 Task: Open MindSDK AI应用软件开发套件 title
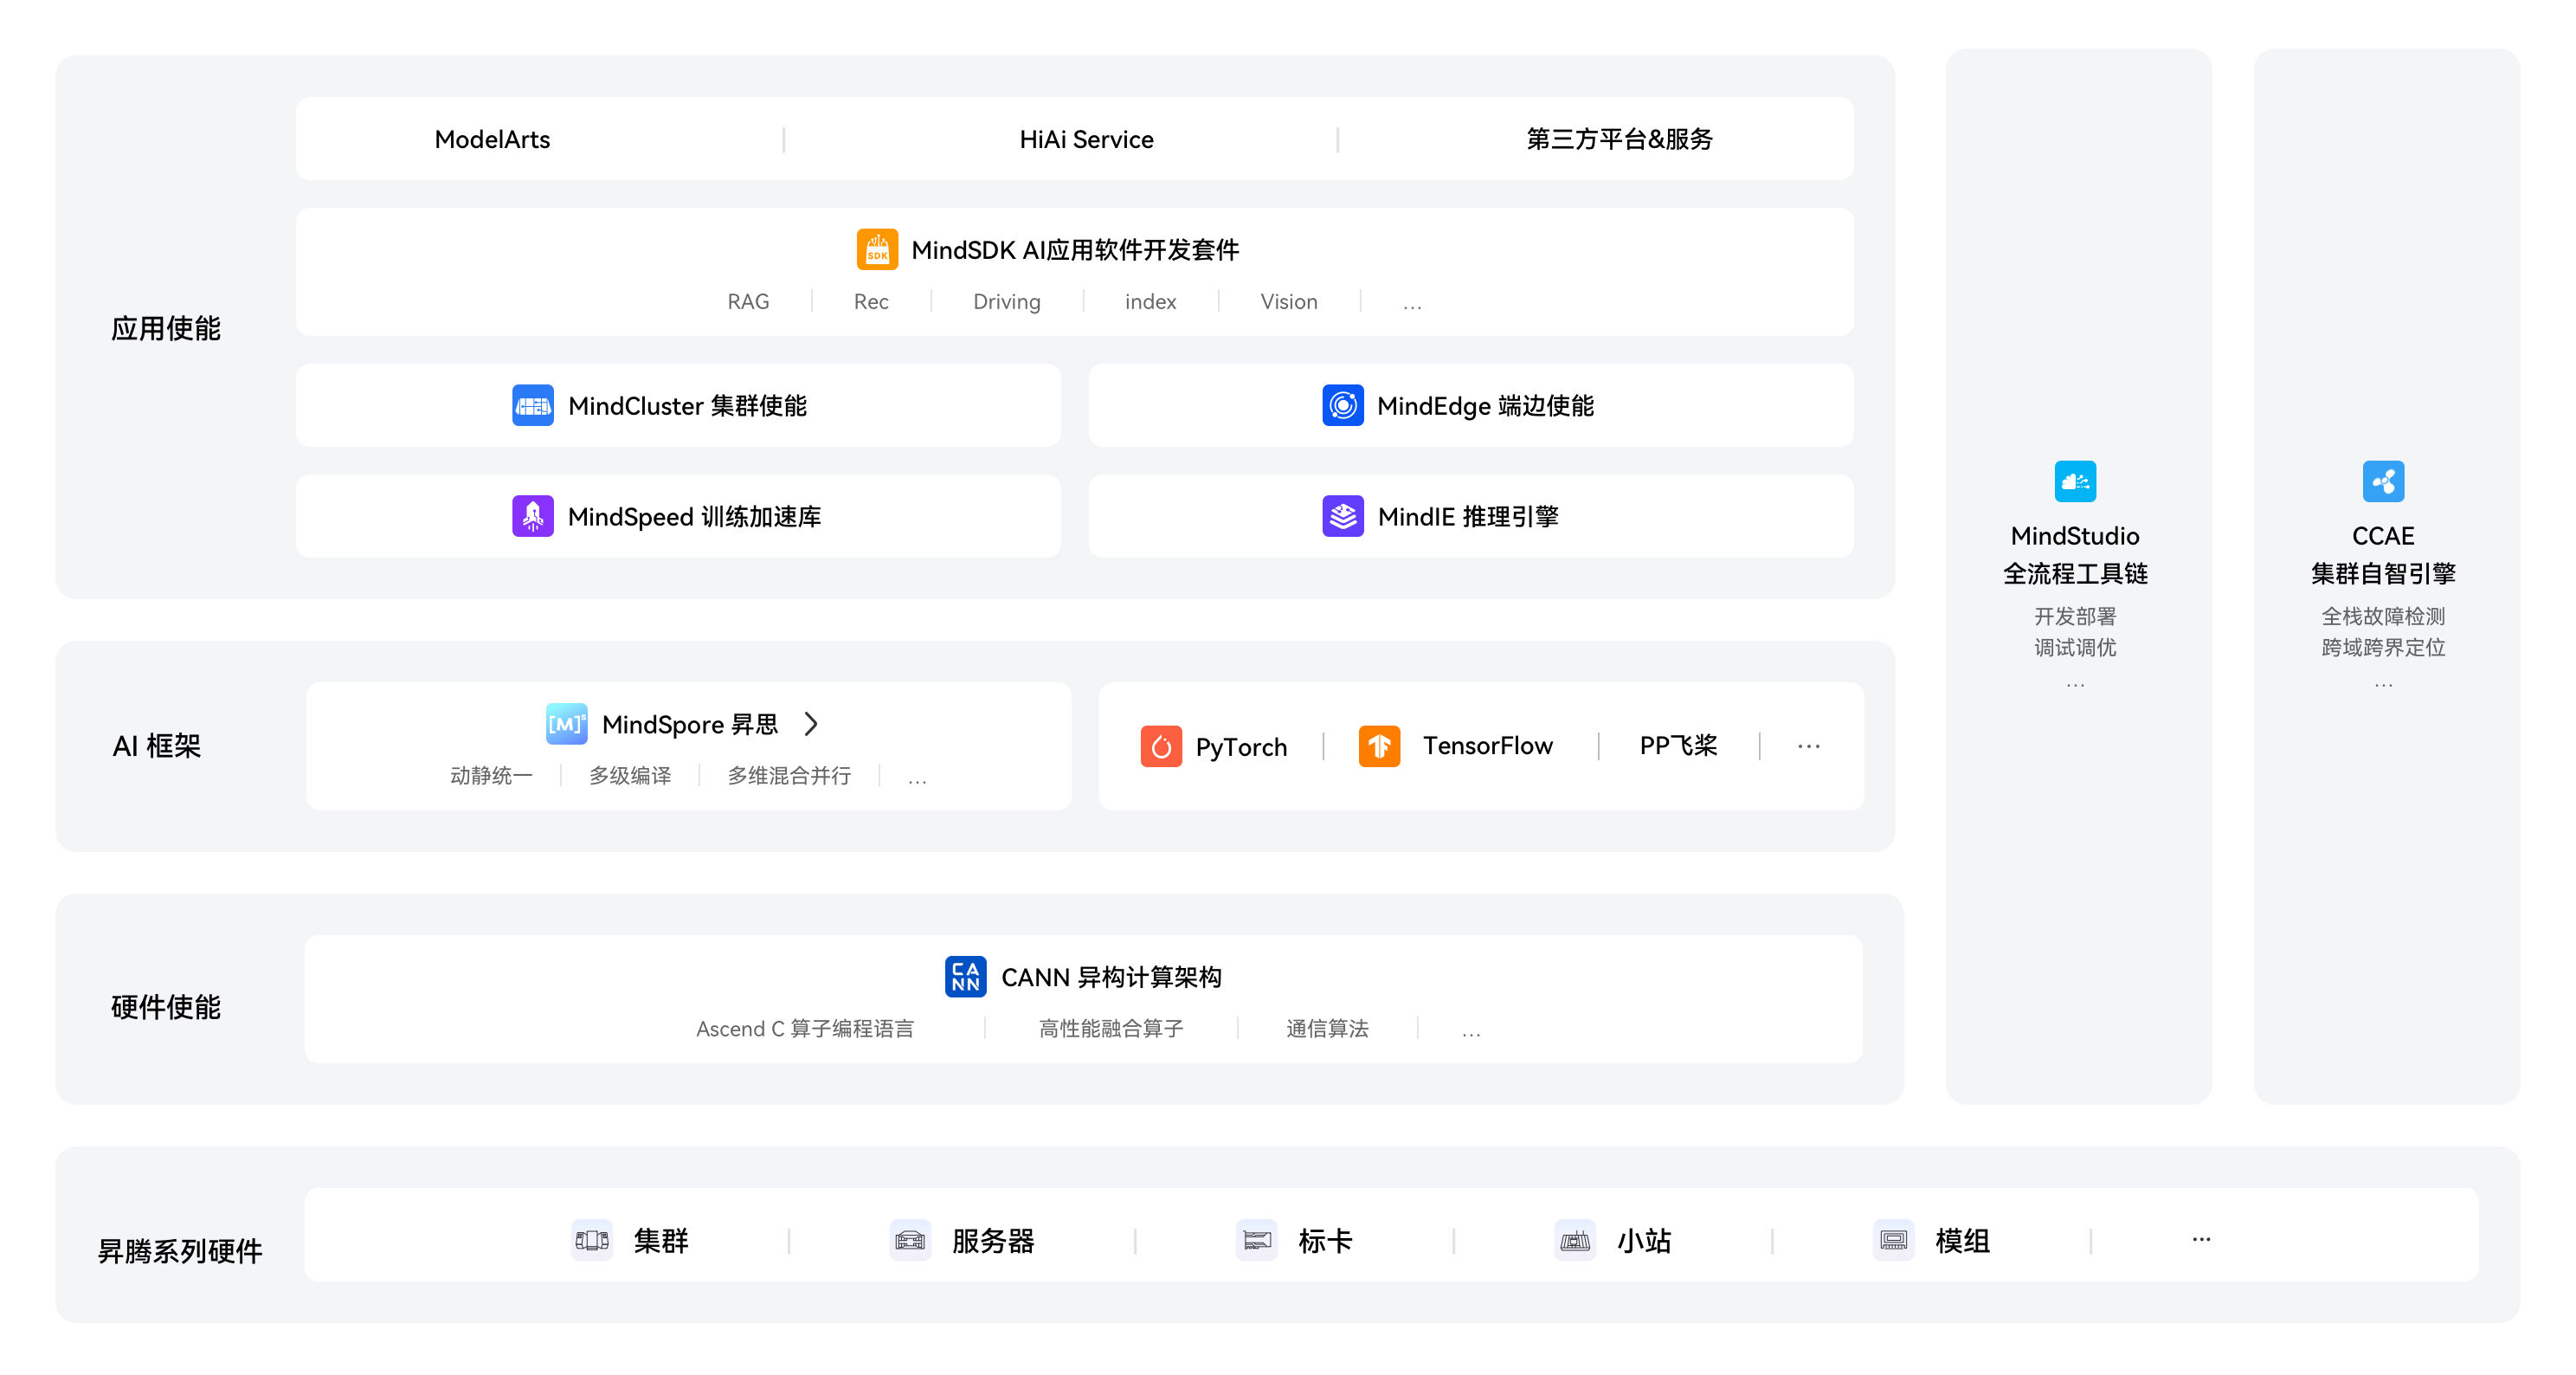click(x=1075, y=249)
